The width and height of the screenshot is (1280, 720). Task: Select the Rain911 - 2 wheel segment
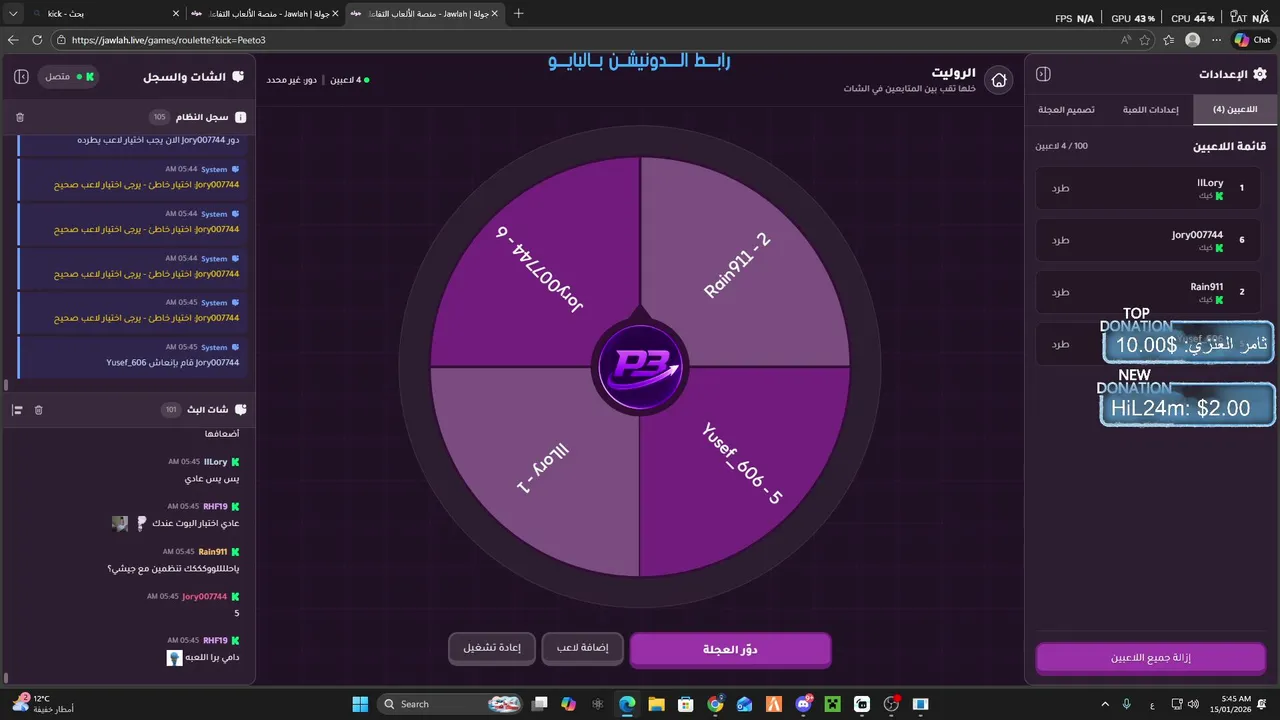point(738,264)
